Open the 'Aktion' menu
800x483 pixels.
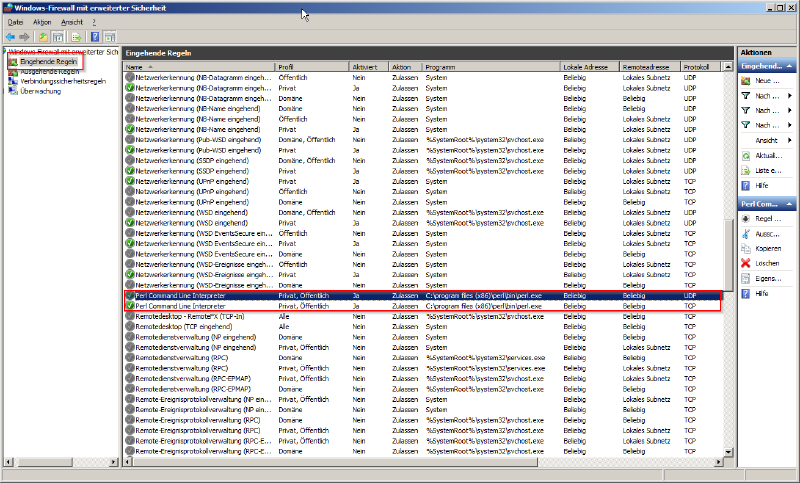click(x=42, y=21)
